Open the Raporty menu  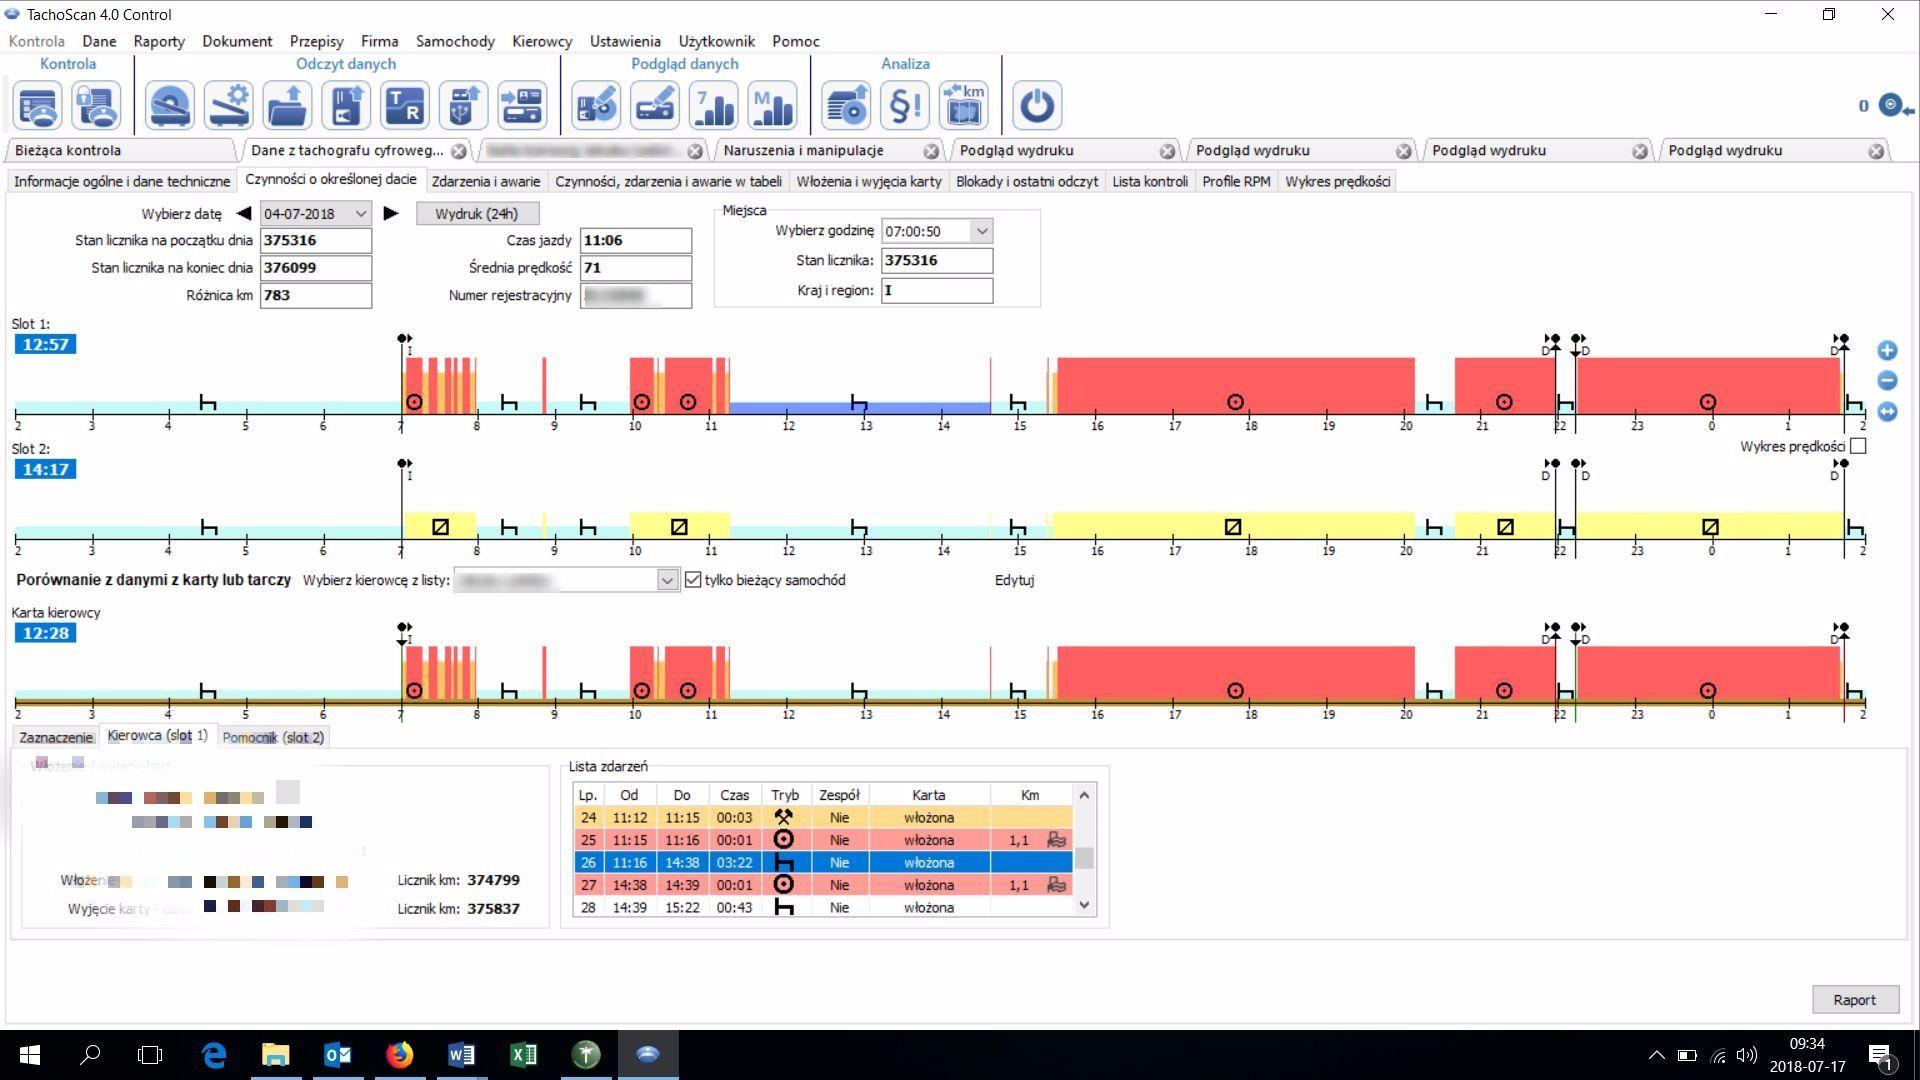pos(158,41)
